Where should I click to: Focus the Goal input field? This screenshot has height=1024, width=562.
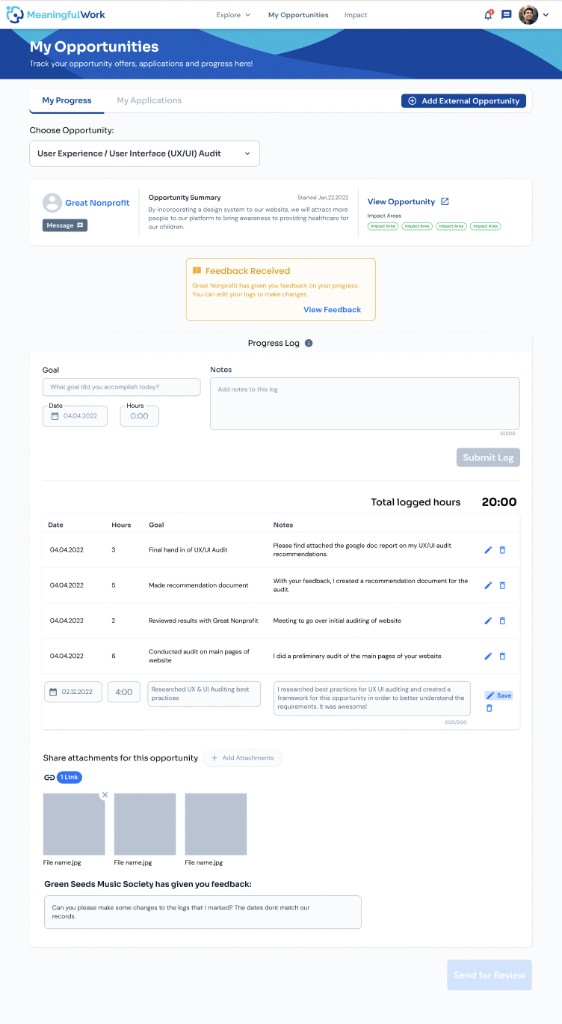[121, 387]
